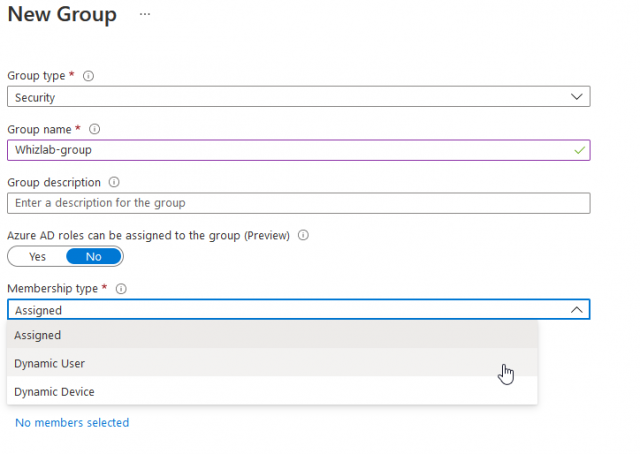Click the info icon beside Group name
This screenshot has height=454, width=640.
(95, 129)
